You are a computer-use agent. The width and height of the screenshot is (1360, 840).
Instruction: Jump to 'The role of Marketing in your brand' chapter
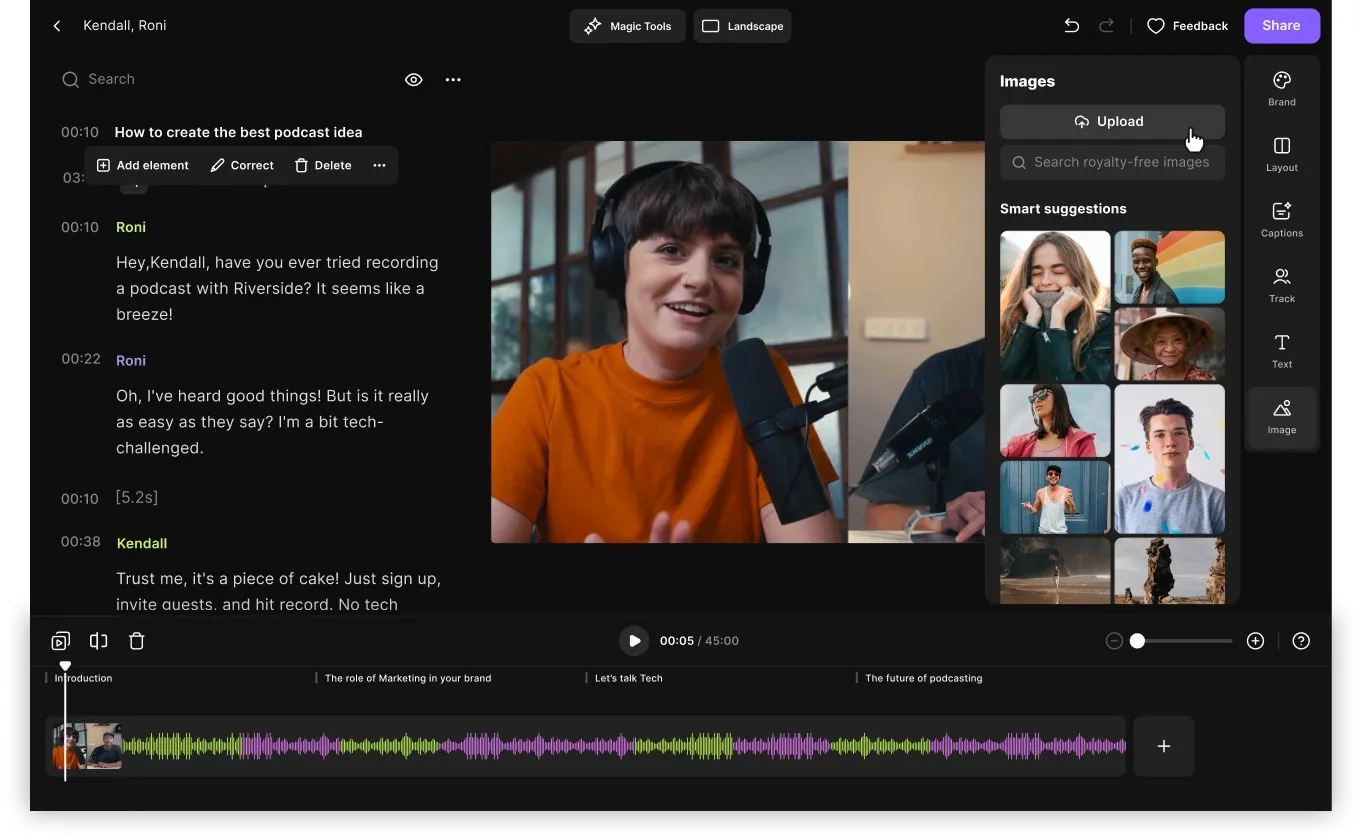[407, 678]
